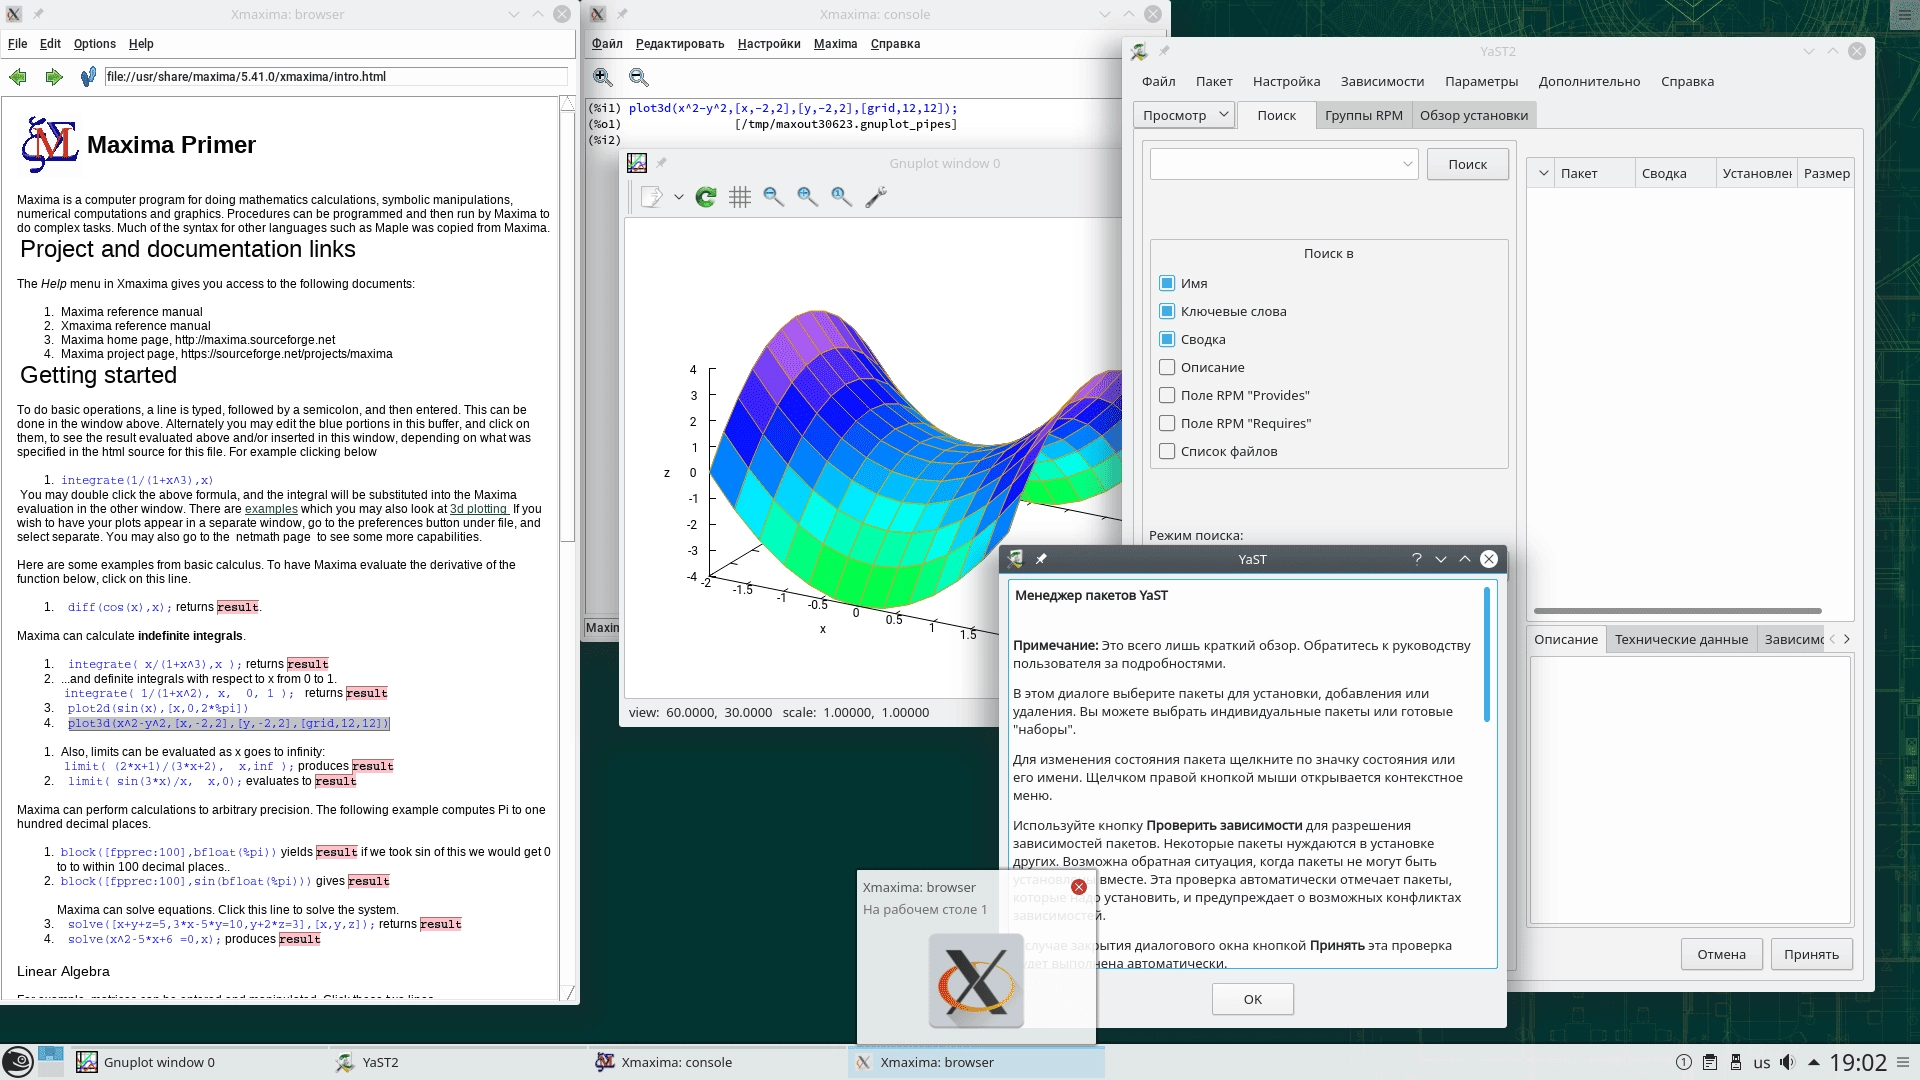Open the openSUSE application launcher
The image size is (1920, 1080).
pyautogui.click(x=18, y=1062)
